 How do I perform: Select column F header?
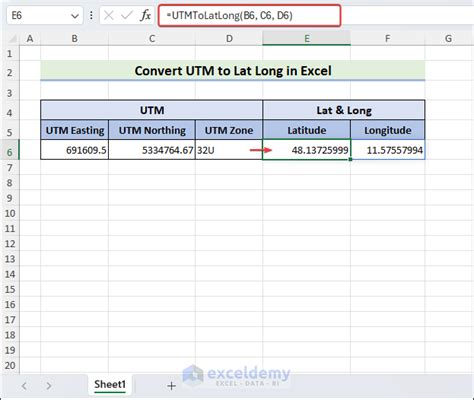point(388,39)
